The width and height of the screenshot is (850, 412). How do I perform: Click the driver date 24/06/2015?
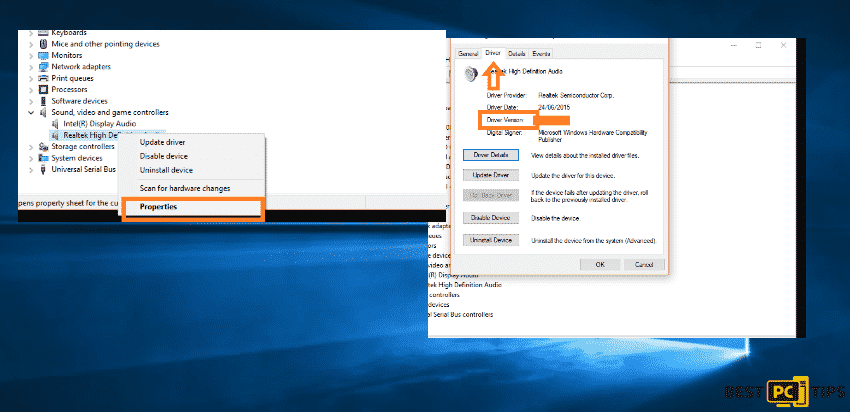pos(553,107)
